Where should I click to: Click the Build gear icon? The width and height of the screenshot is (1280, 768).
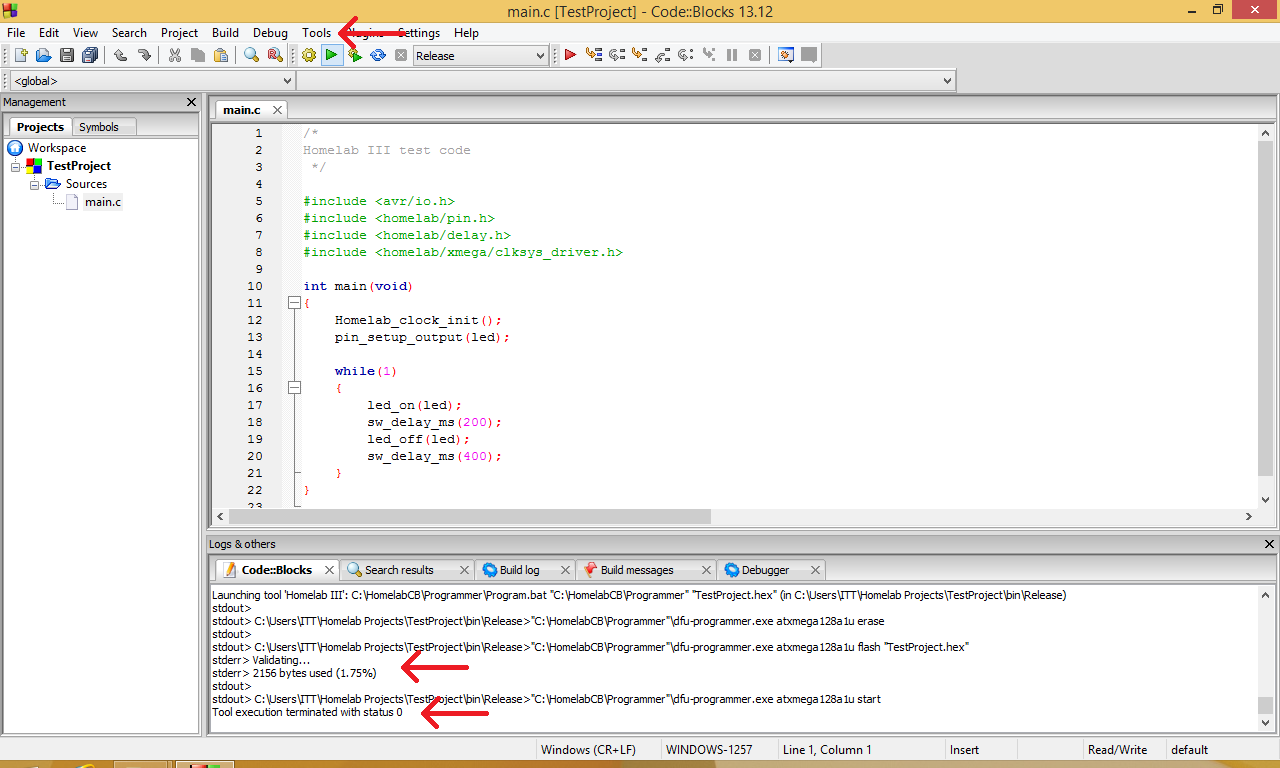pos(309,56)
